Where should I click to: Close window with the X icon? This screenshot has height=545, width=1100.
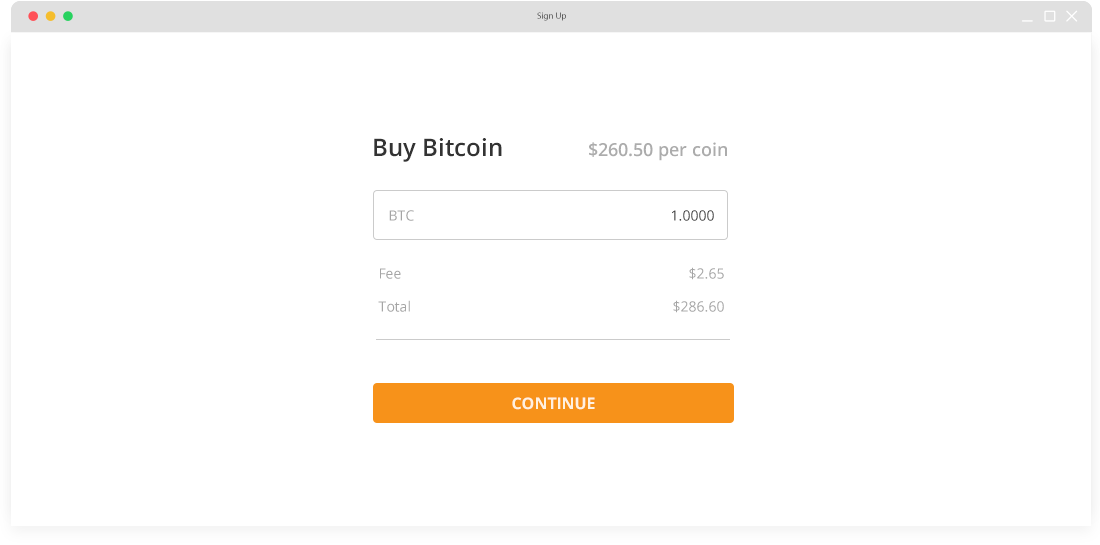click(x=1072, y=16)
